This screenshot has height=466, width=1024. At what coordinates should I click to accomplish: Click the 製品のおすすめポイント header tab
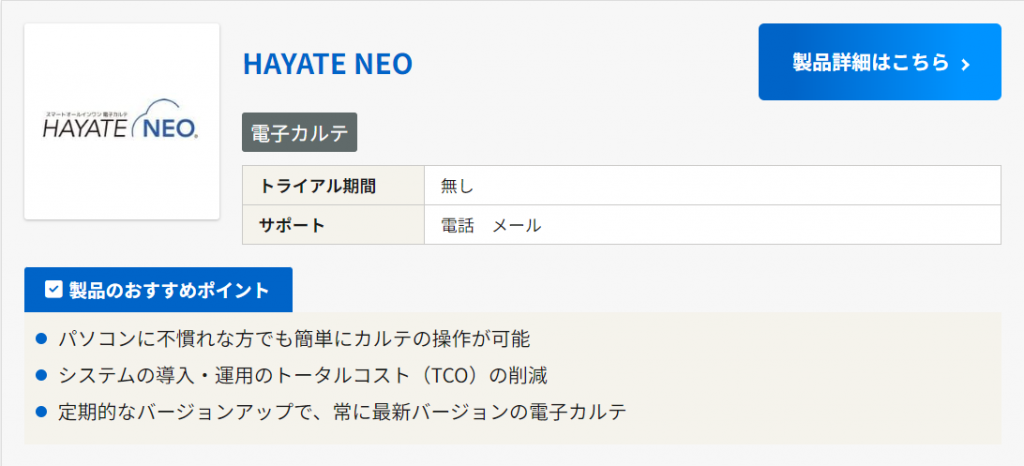click(158, 290)
